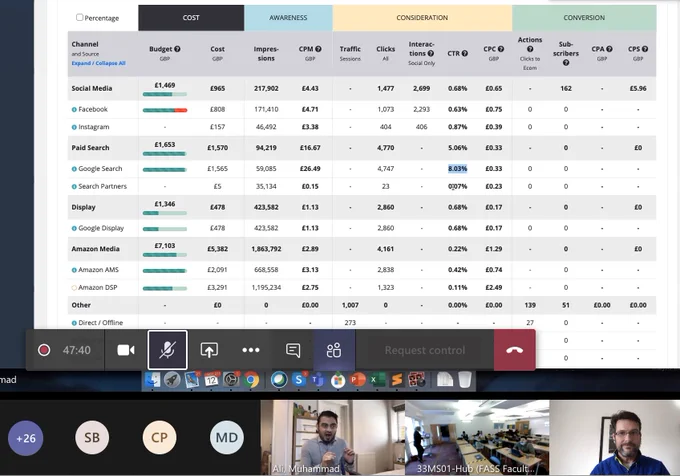
Task: Expand the Facebook source row
Action: point(74,110)
